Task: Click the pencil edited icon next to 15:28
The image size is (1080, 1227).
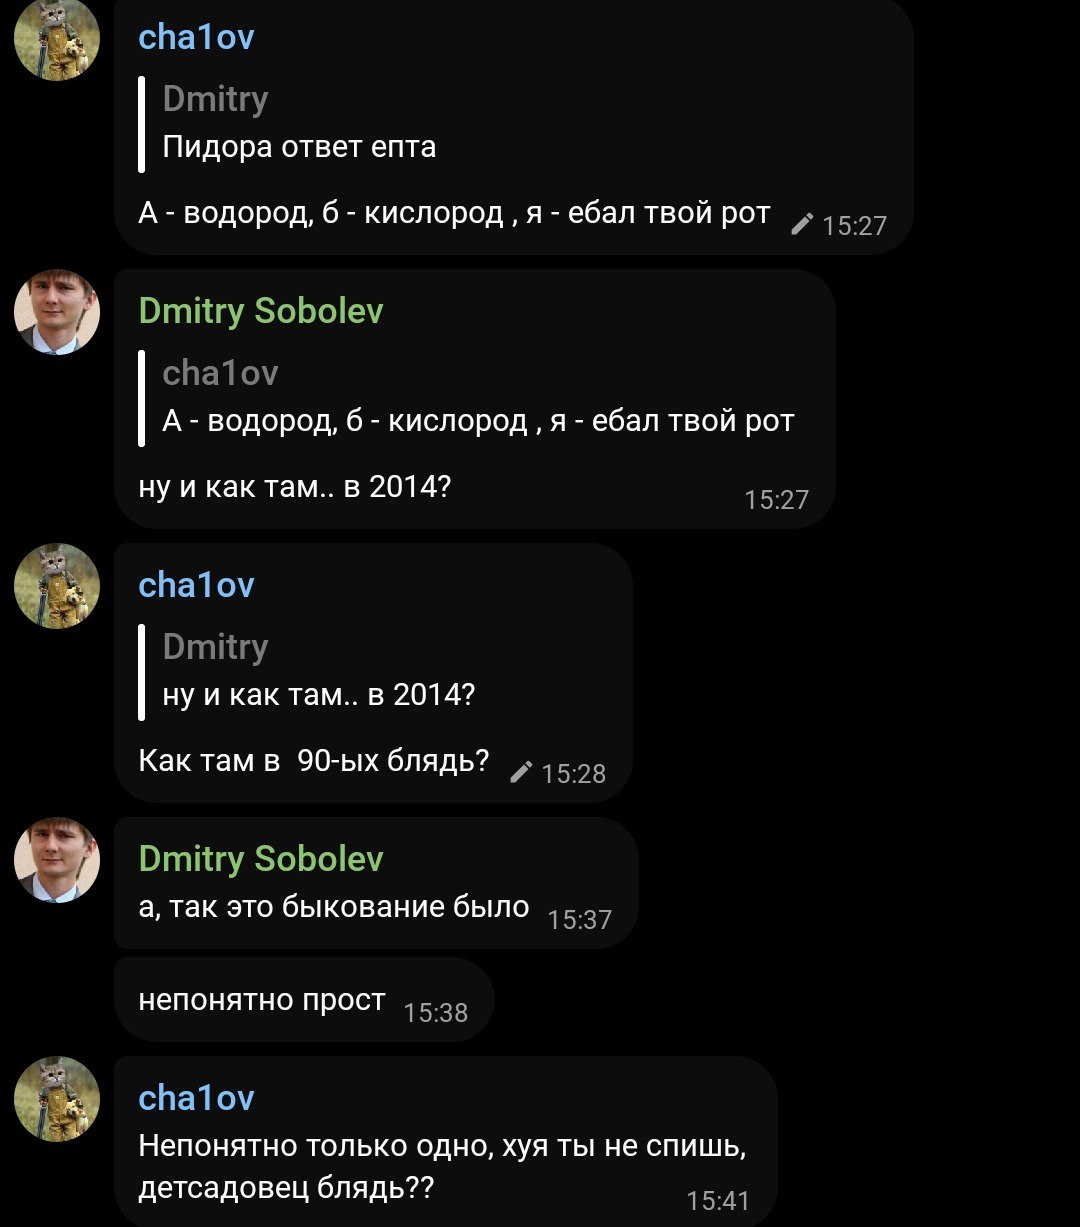Action: click(x=521, y=772)
